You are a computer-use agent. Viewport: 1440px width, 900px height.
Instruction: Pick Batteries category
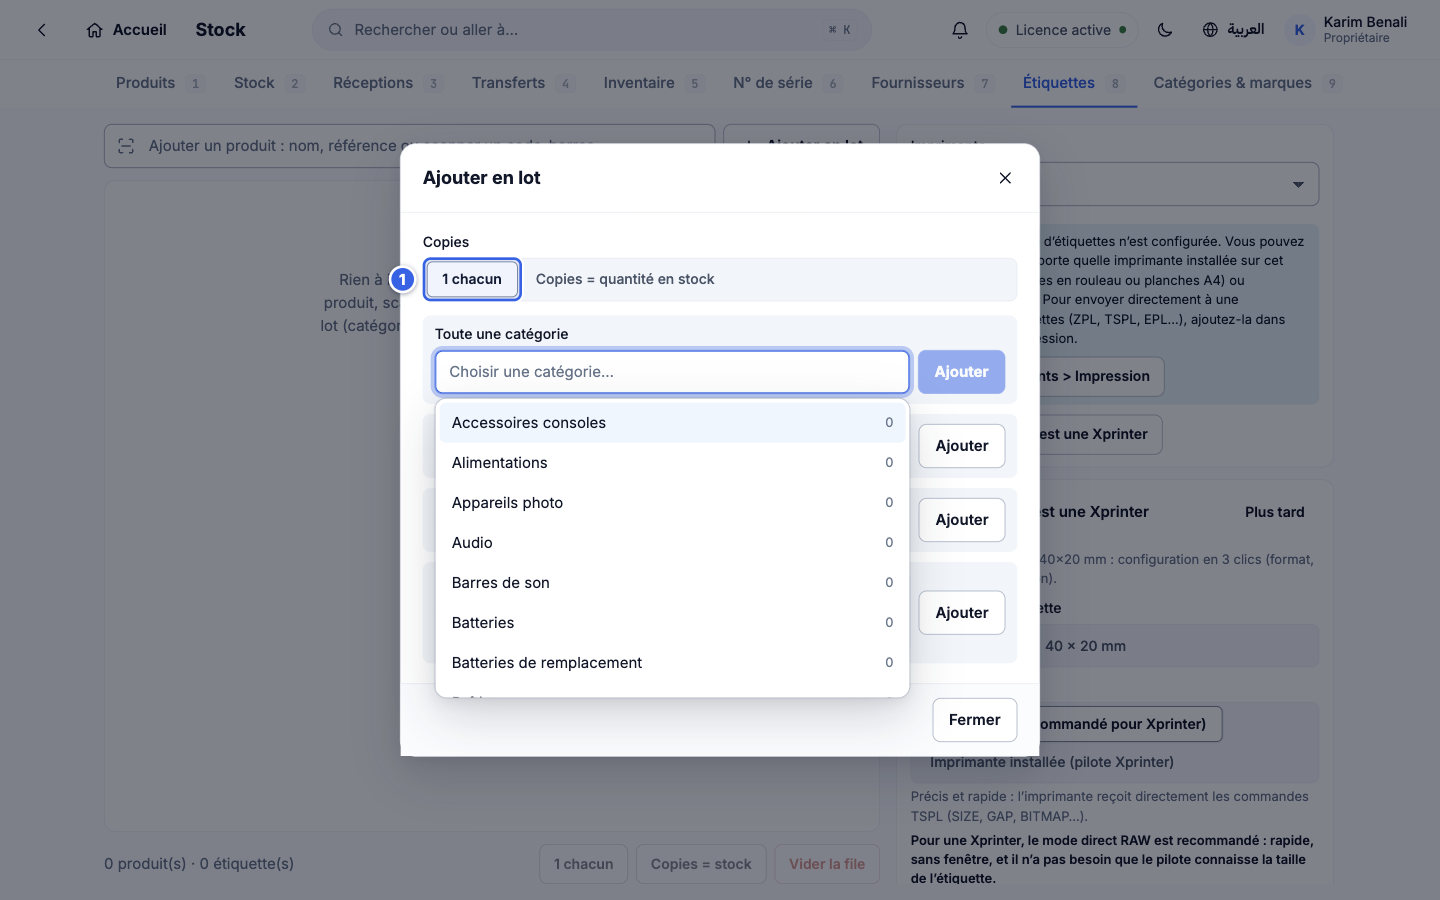pyautogui.click(x=672, y=623)
